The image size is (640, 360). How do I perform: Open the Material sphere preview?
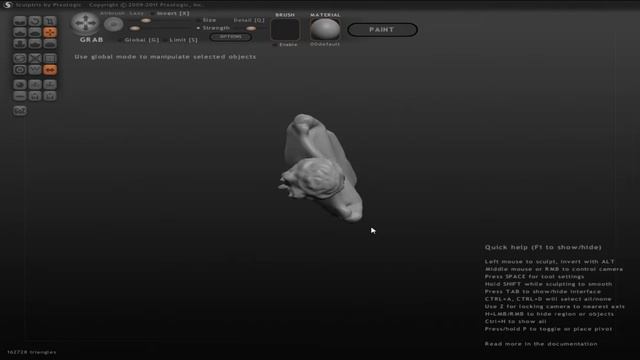pyautogui.click(x=325, y=29)
